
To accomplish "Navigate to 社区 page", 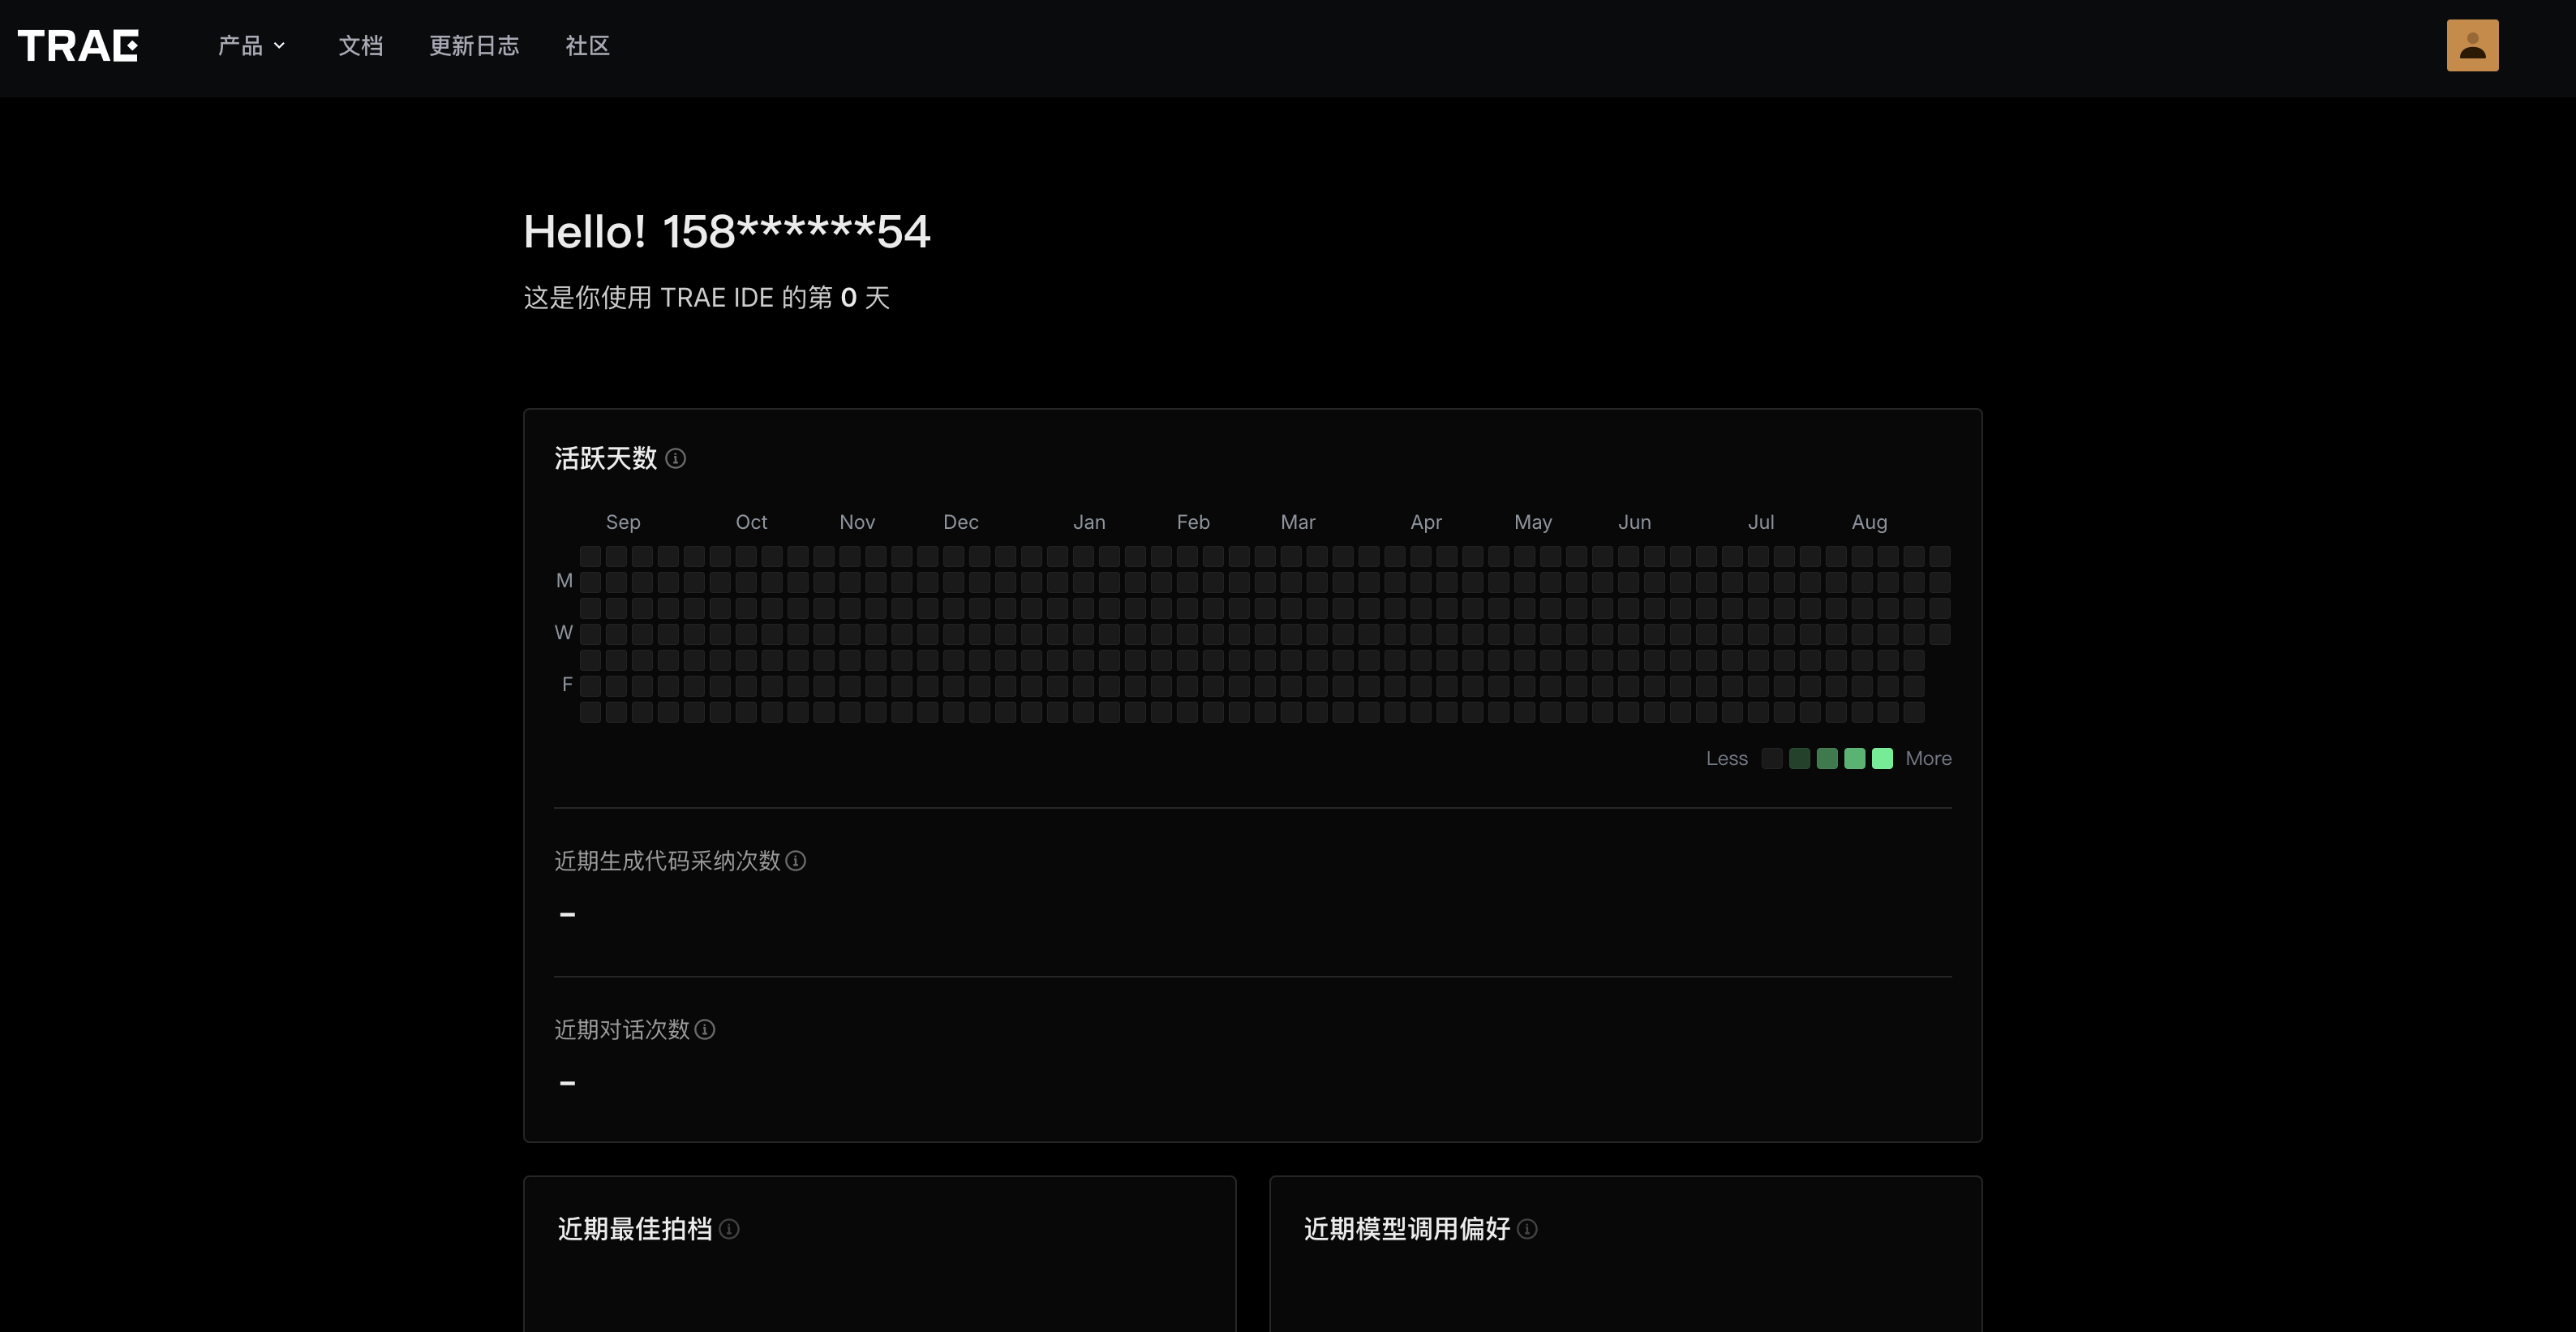I will pos(587,46).
